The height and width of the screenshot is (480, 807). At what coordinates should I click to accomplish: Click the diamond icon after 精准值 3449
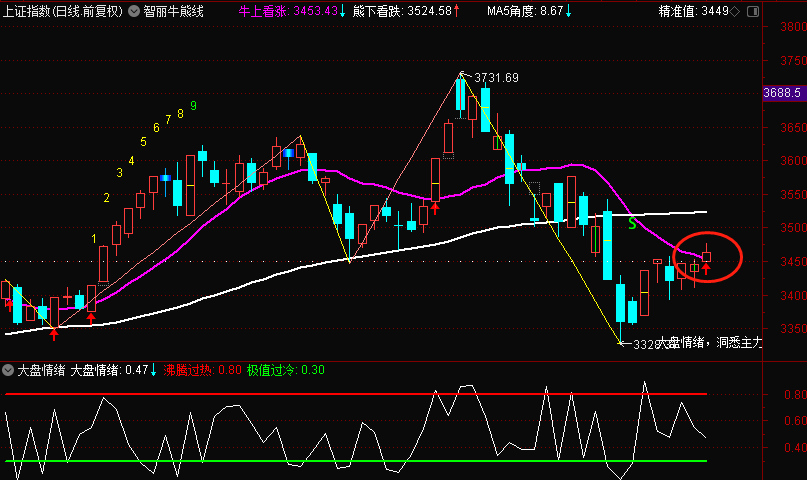point(735,11)
